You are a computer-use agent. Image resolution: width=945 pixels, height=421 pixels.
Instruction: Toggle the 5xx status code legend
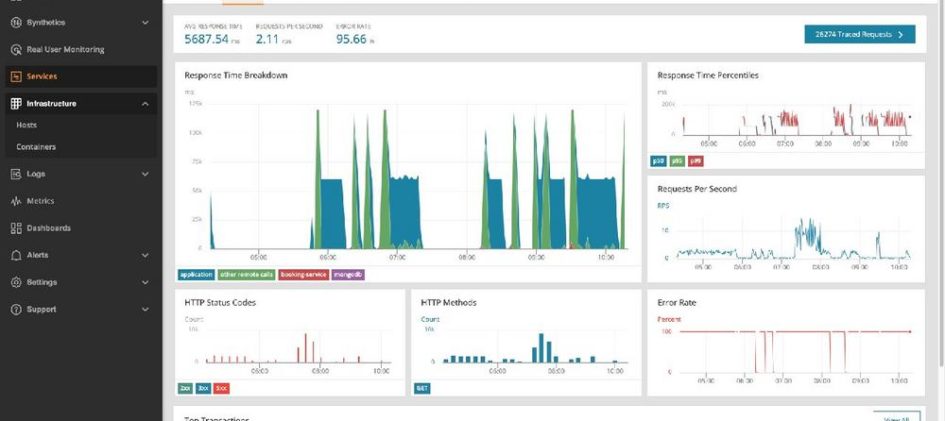[221, 388]
